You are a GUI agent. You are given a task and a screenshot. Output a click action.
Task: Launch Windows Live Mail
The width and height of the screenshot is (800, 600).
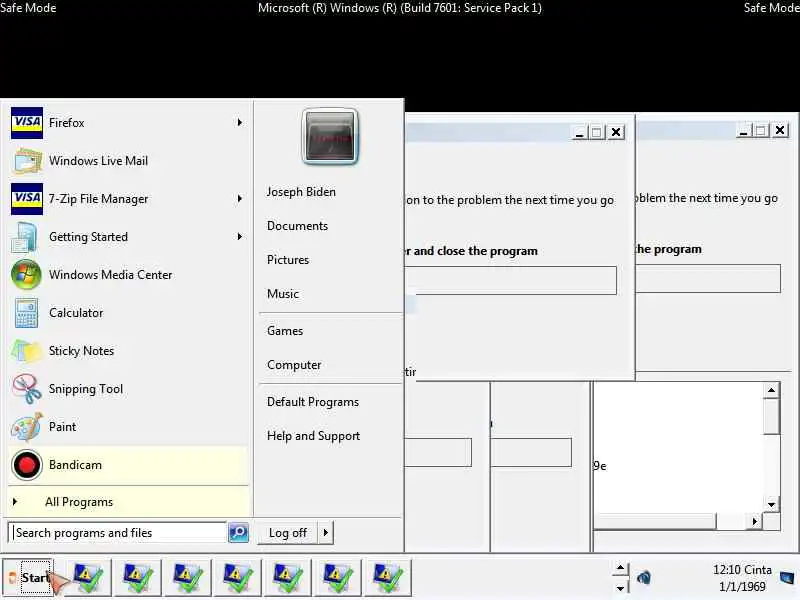point(128,161)
